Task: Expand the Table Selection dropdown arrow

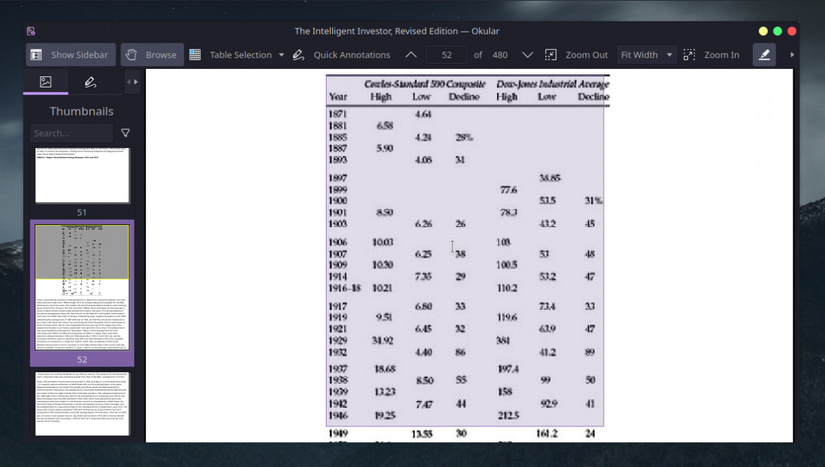Action: pos(281,55)
